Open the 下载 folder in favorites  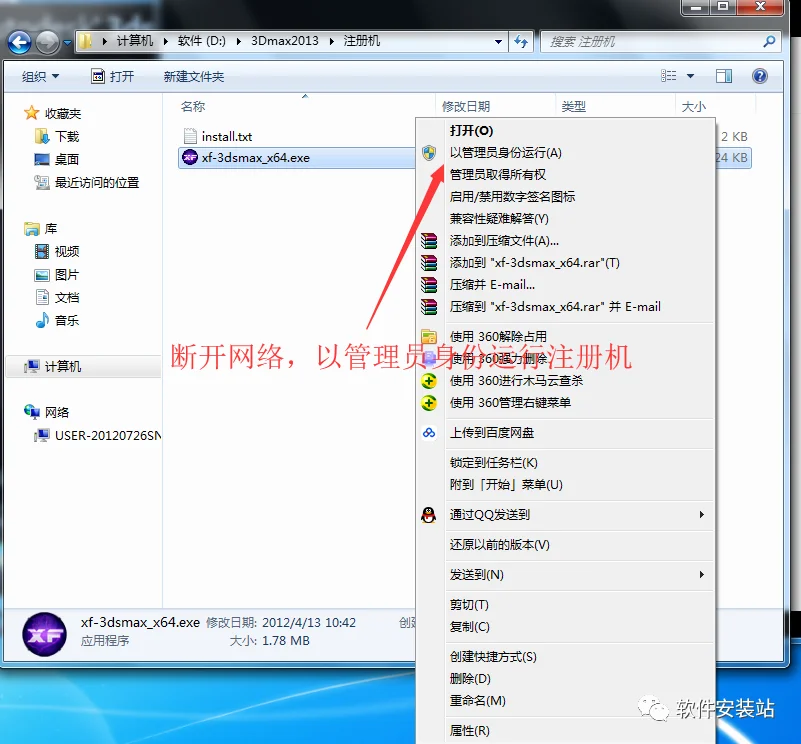click(57, 136)
